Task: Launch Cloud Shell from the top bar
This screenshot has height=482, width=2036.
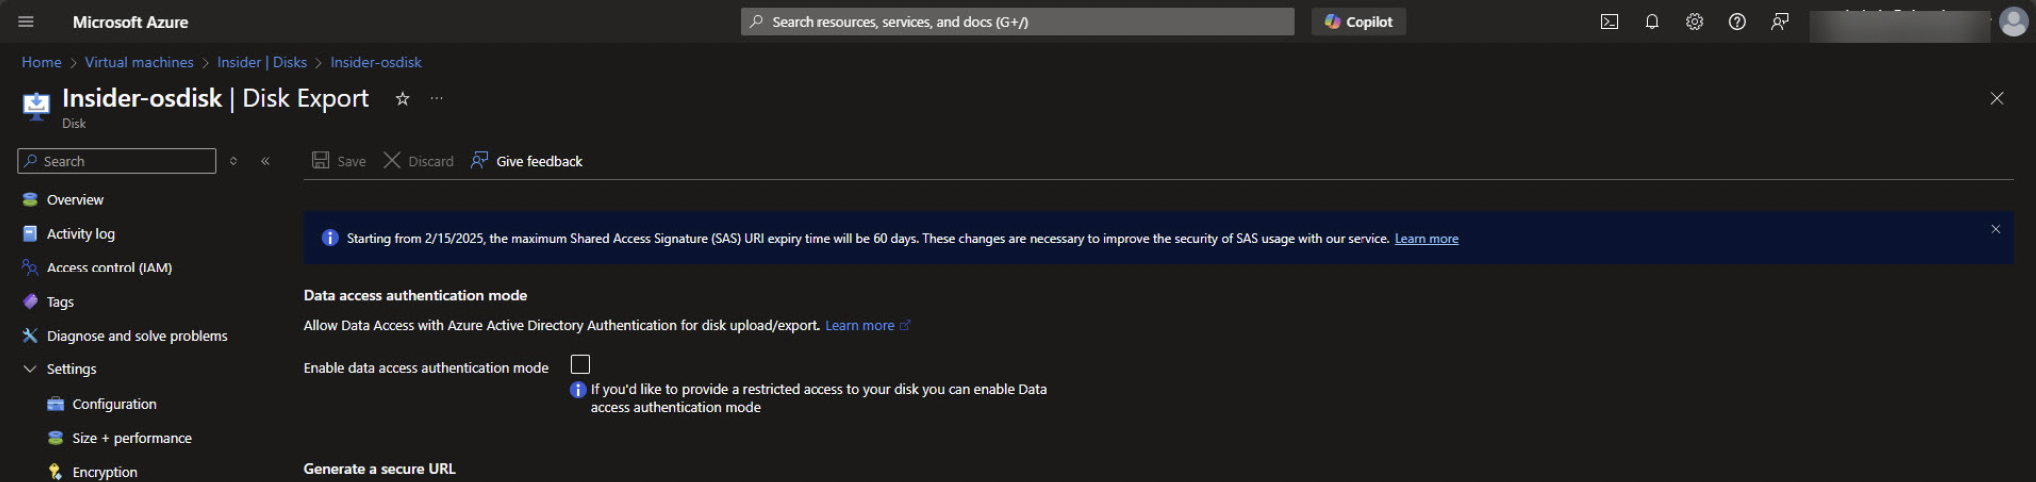Action: 1609,21
